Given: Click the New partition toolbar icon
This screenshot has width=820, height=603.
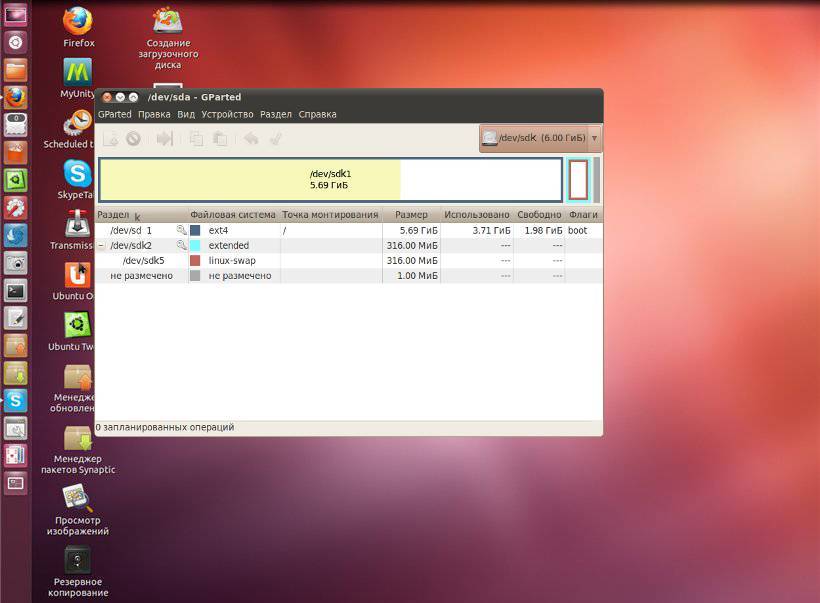Looking at the screenshot, I should [x=110, y=139].
